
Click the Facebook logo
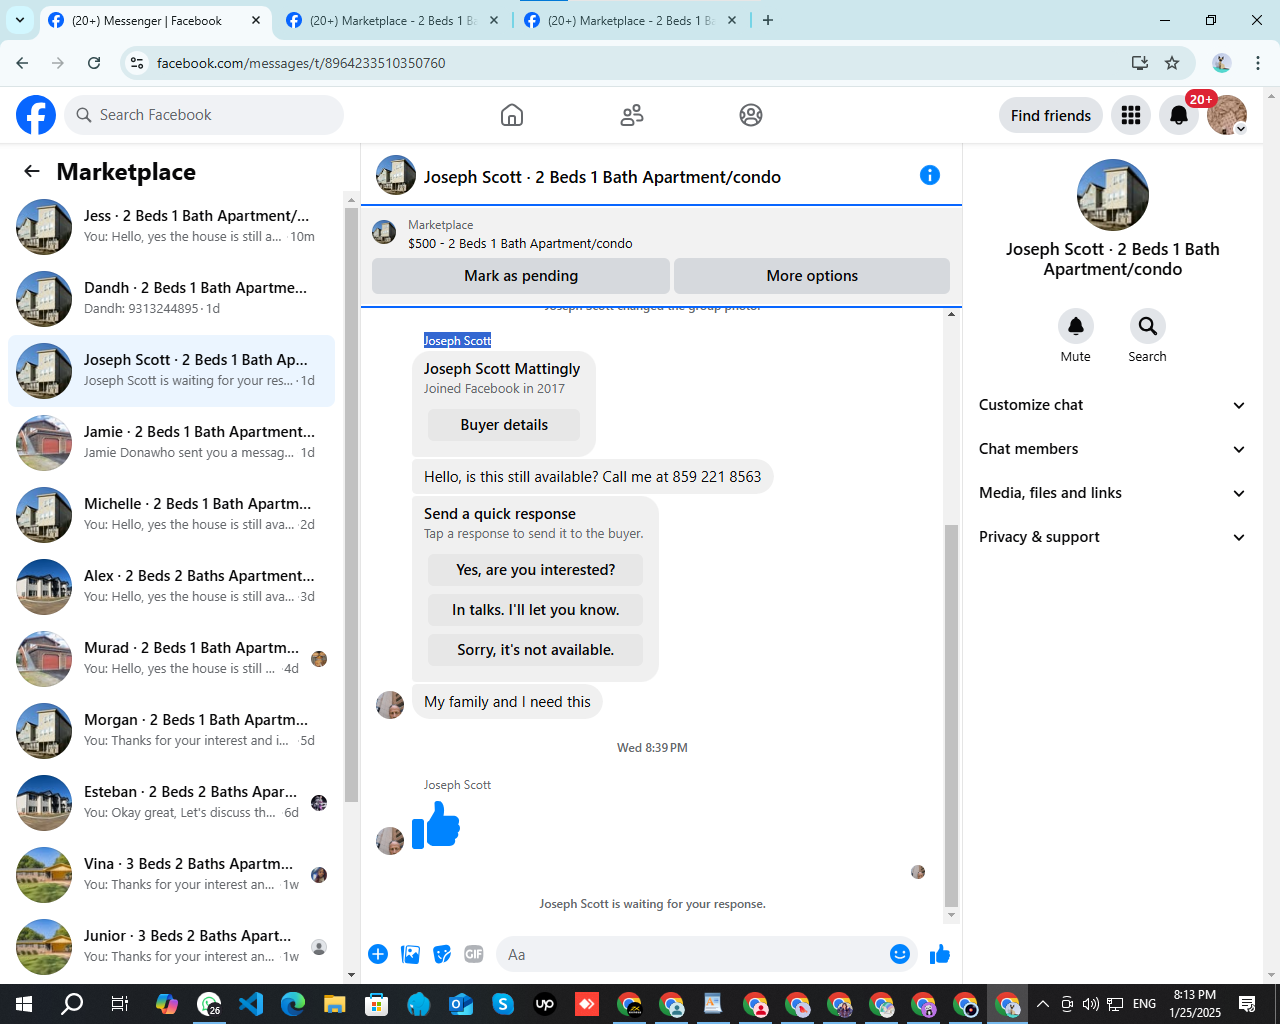click(x=36, y=115)
